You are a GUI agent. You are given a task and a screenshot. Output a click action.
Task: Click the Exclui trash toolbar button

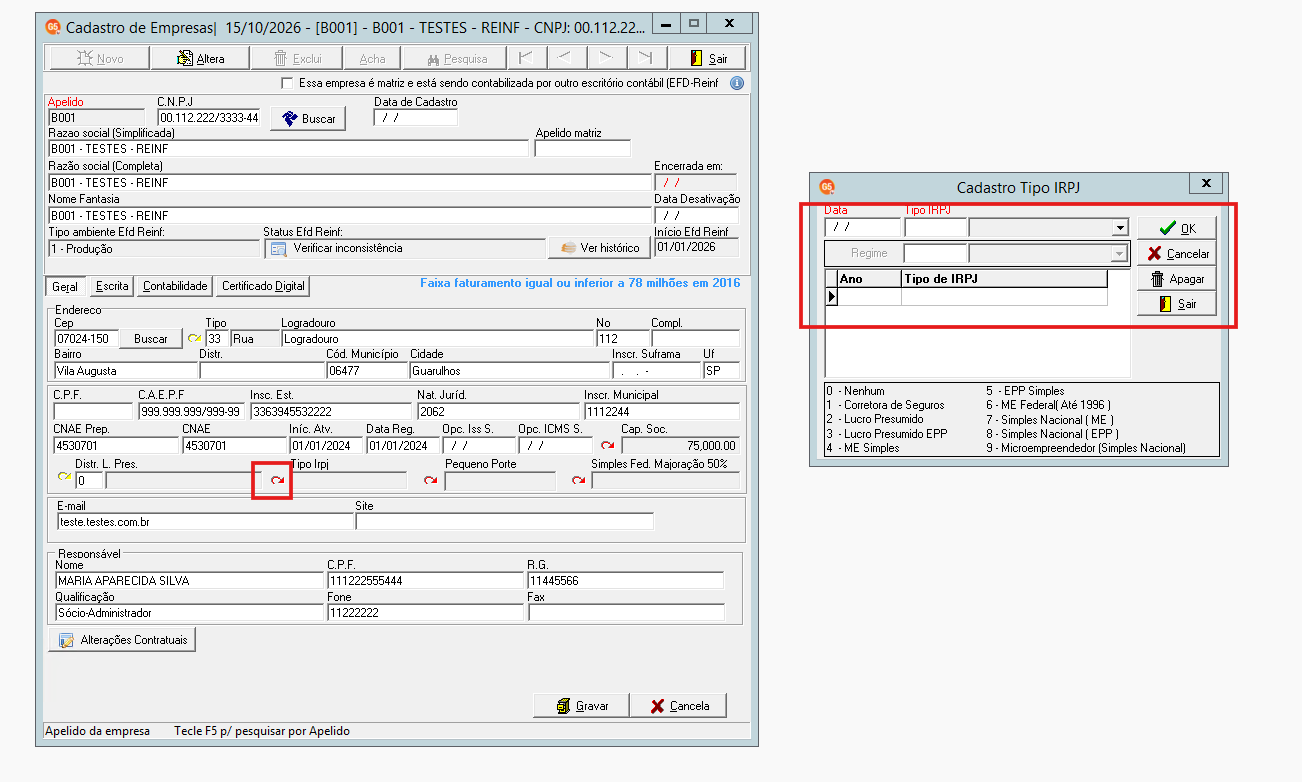point(298,58)
